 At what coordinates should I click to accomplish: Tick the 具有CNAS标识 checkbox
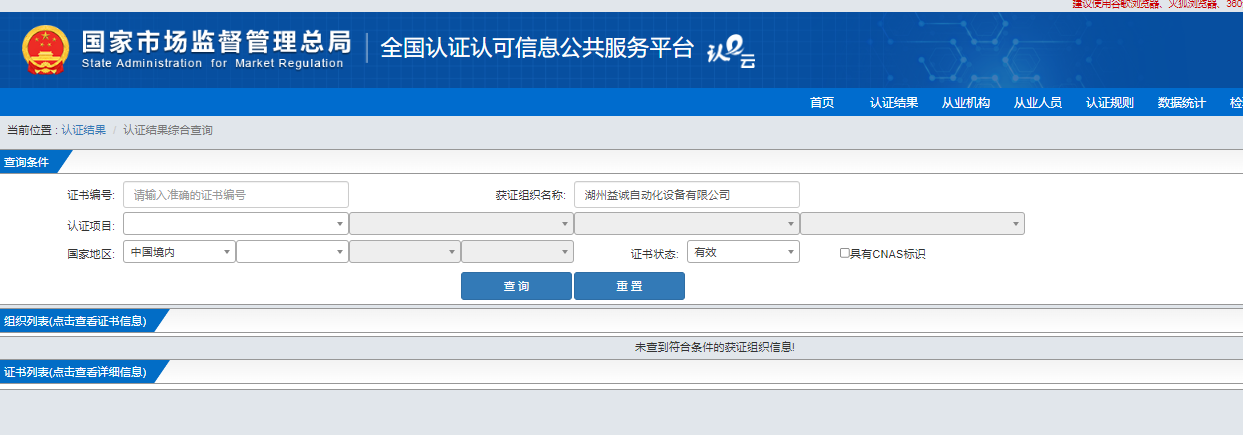coord(845,253)
